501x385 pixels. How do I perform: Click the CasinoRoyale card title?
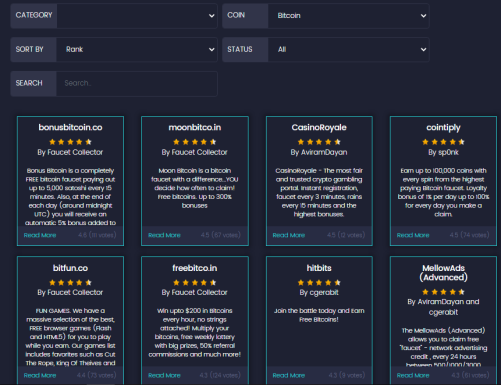319,128
